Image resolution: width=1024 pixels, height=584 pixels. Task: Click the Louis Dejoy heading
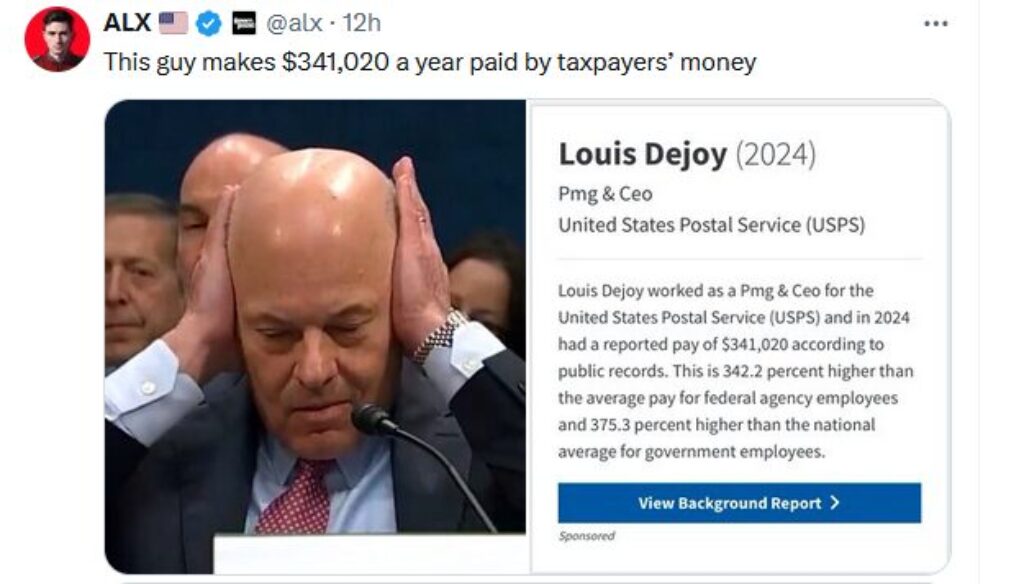point(643,154)
